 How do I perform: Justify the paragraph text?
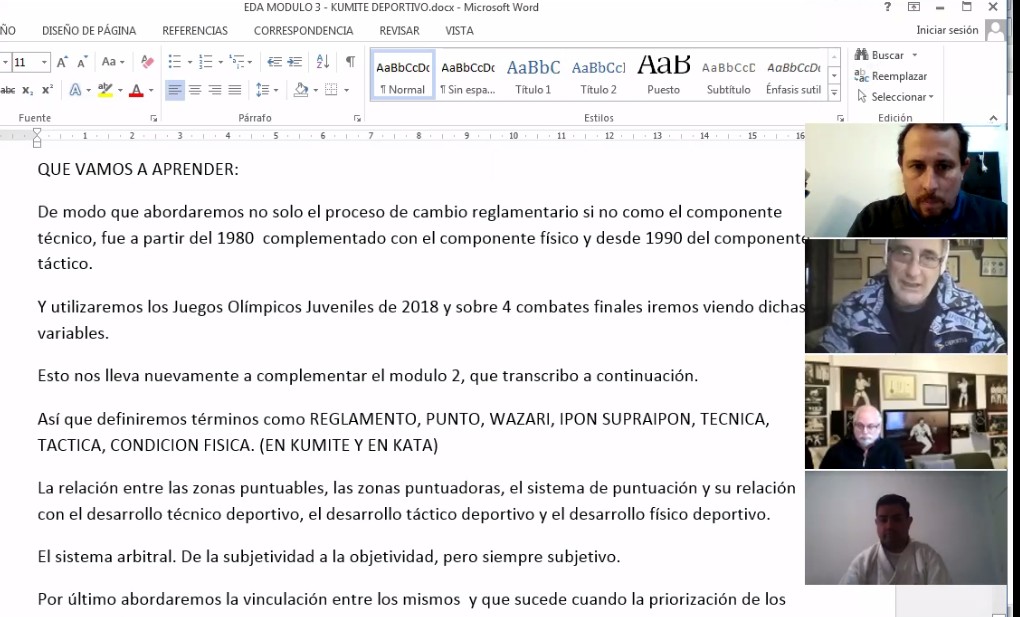235,90
